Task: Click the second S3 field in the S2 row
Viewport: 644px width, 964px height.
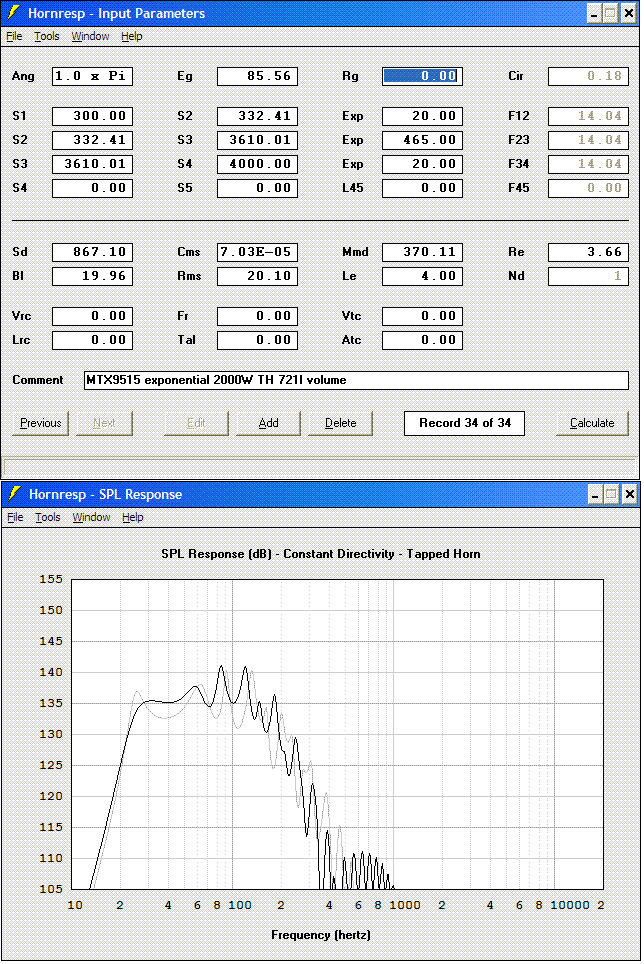Action: 257,140
